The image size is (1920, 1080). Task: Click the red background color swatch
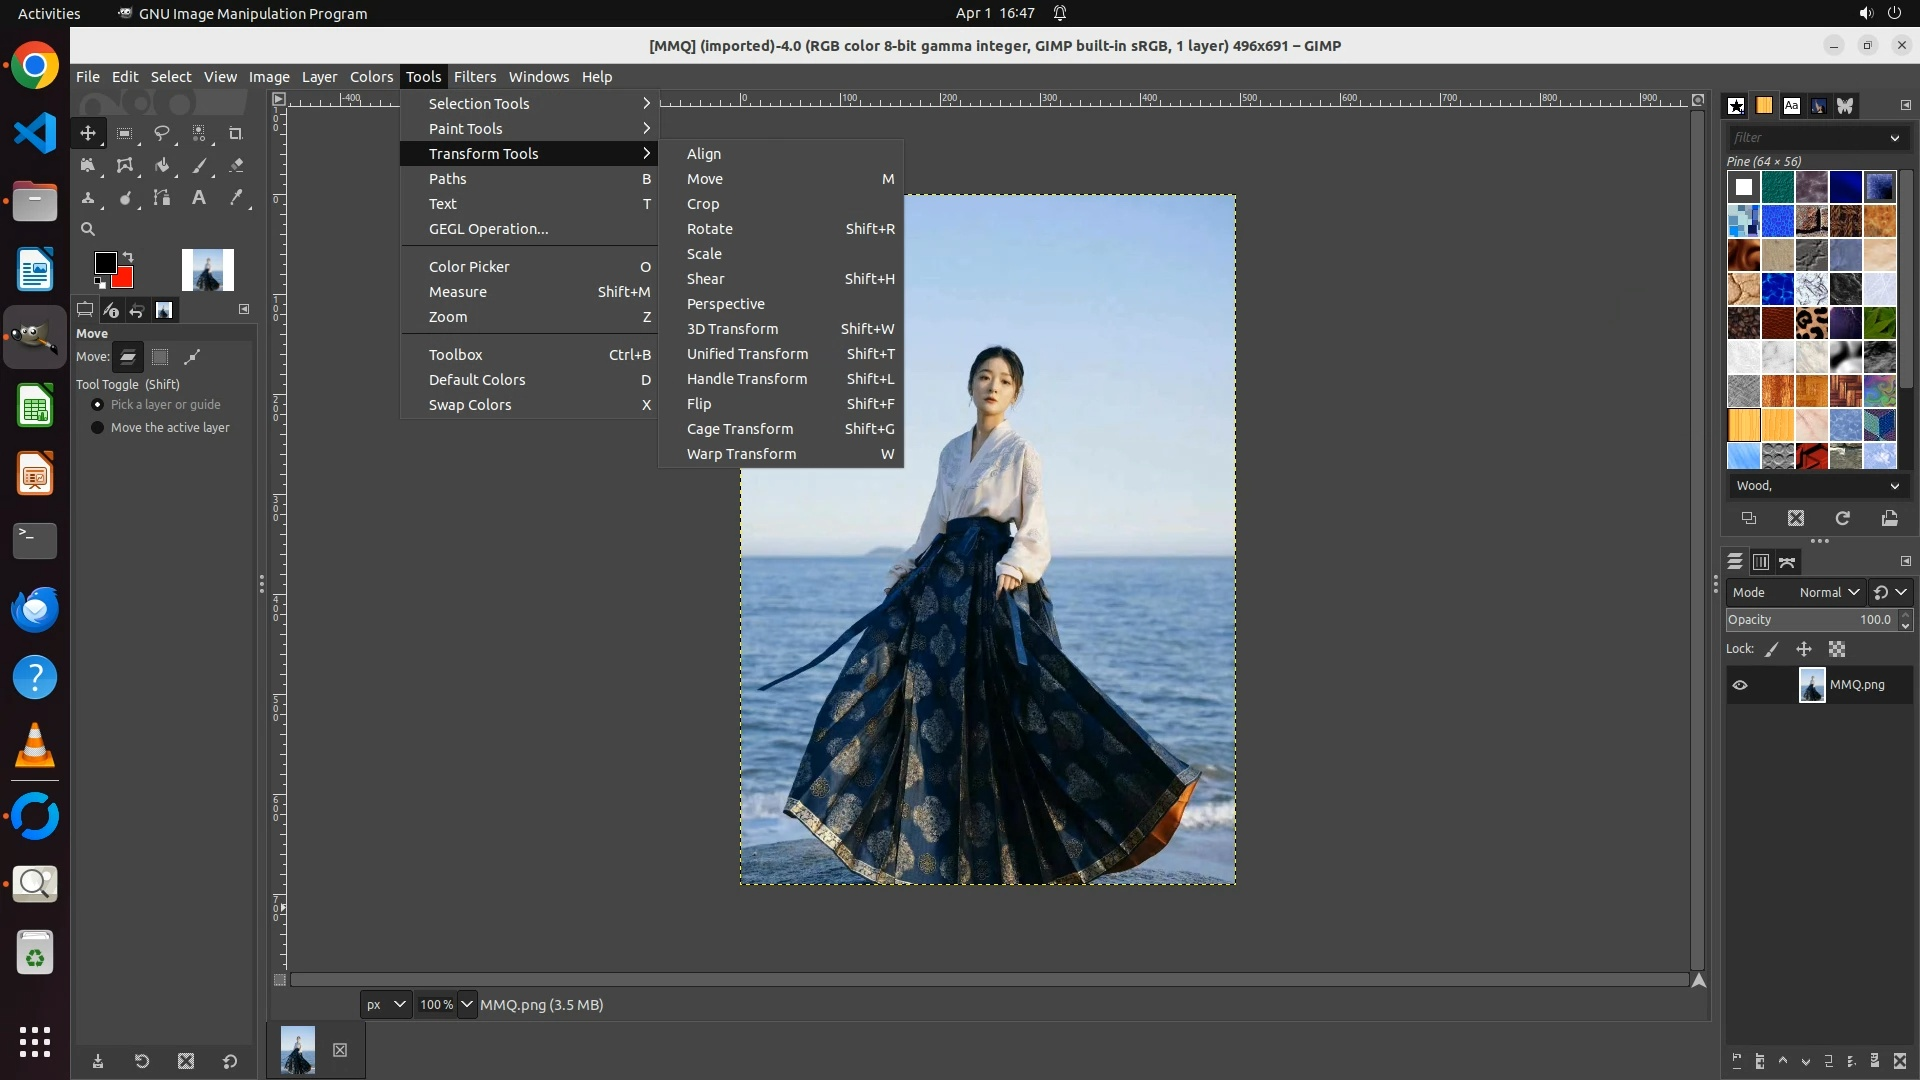point(125,279)
